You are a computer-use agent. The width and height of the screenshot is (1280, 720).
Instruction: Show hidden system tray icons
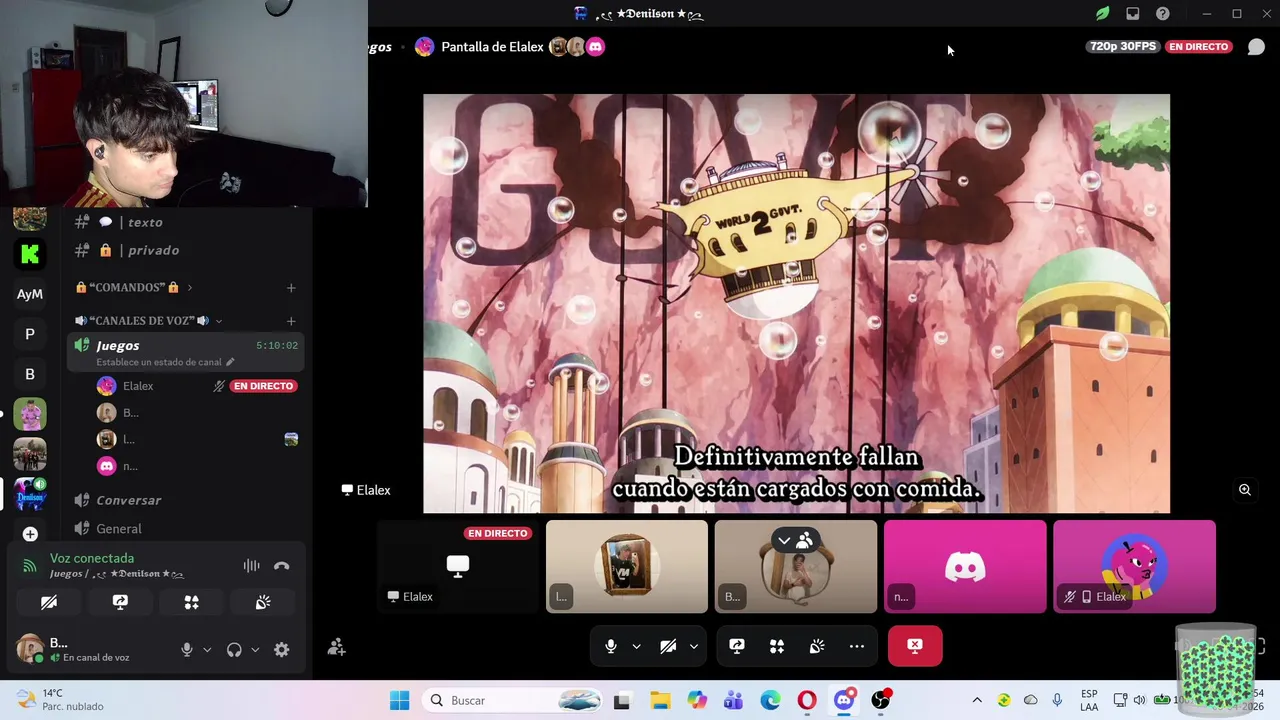point(977,700)
